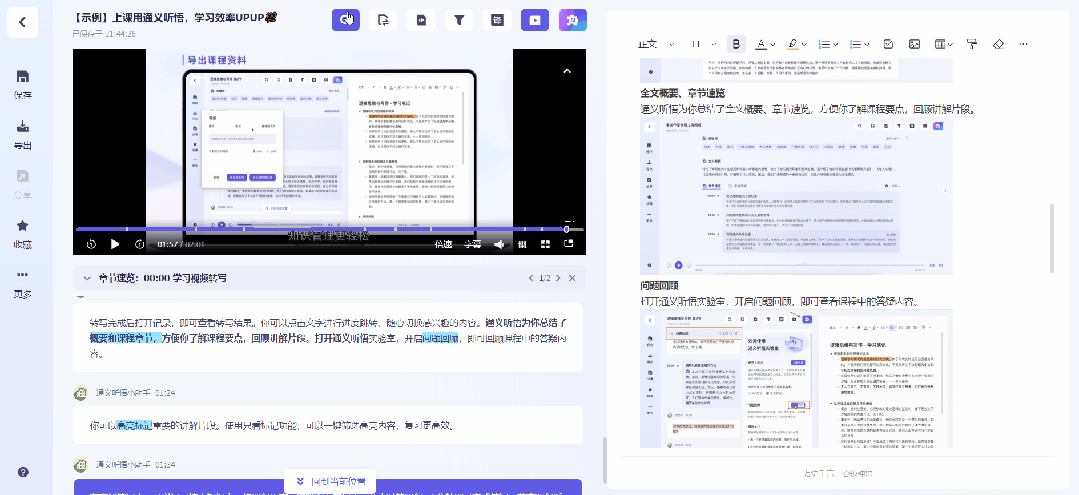Click the highlighted purple search-replay toolbar icon

click(x=345, y=20)
